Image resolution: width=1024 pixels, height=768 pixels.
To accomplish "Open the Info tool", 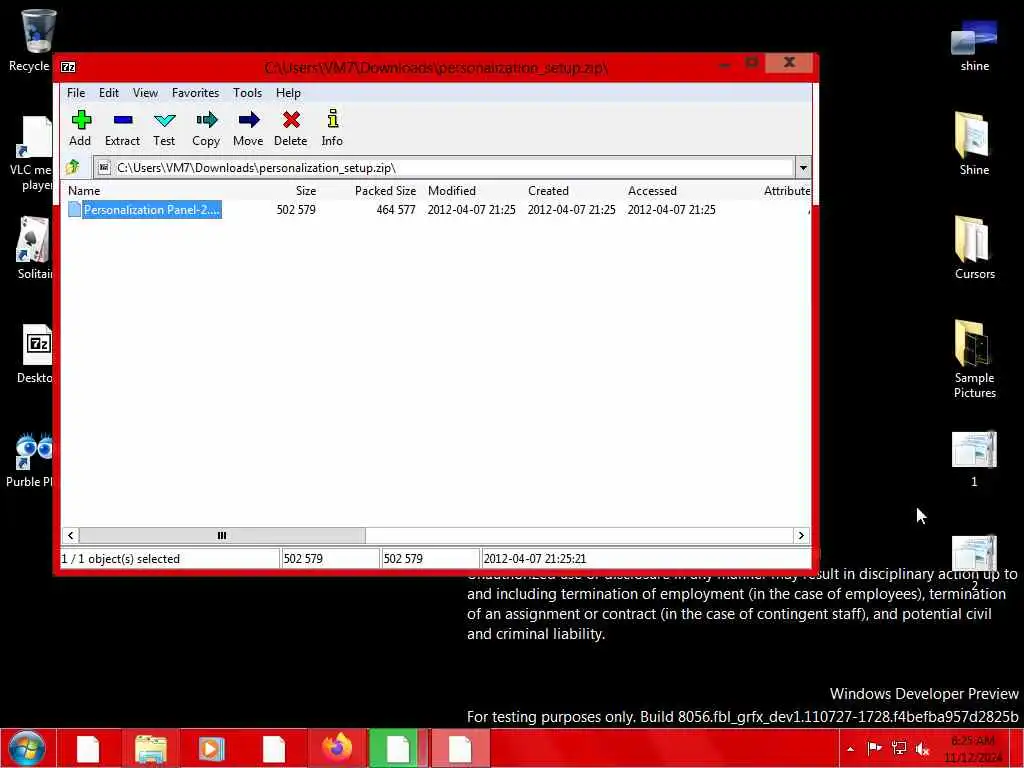I will [x=332, y=128].
